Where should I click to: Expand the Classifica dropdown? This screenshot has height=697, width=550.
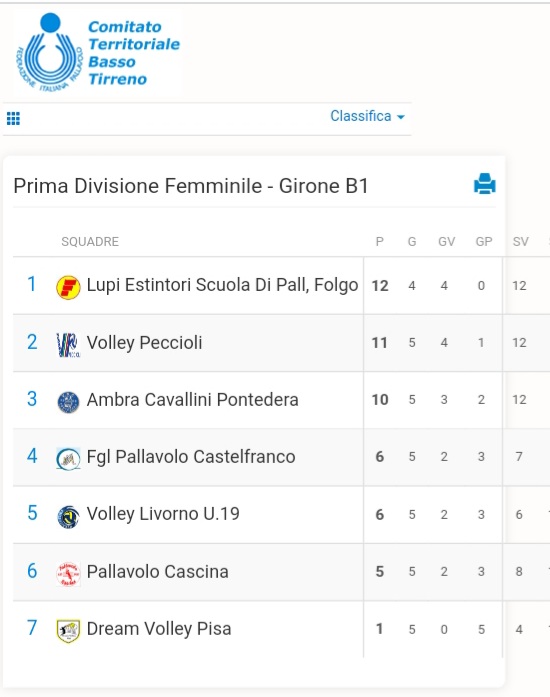(367, 116)
